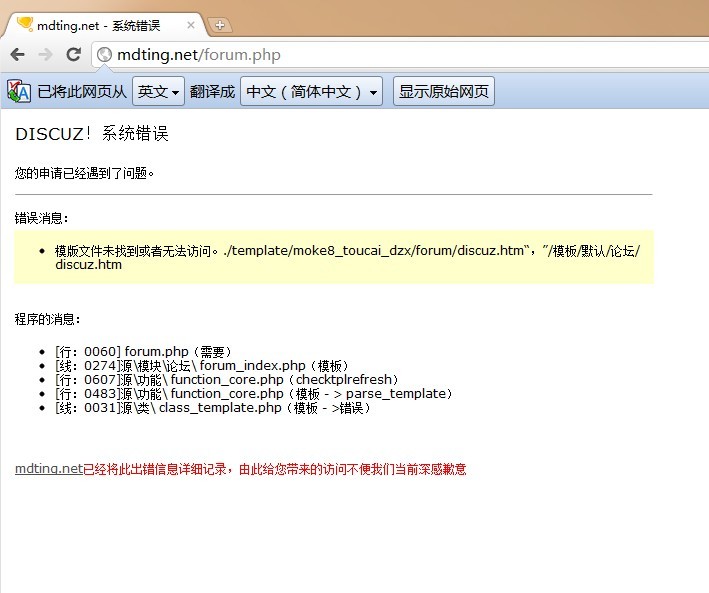Click the 显示原始网页 button
The height and width of the screenshot is (593, 709).
click(x=444, y=91)
